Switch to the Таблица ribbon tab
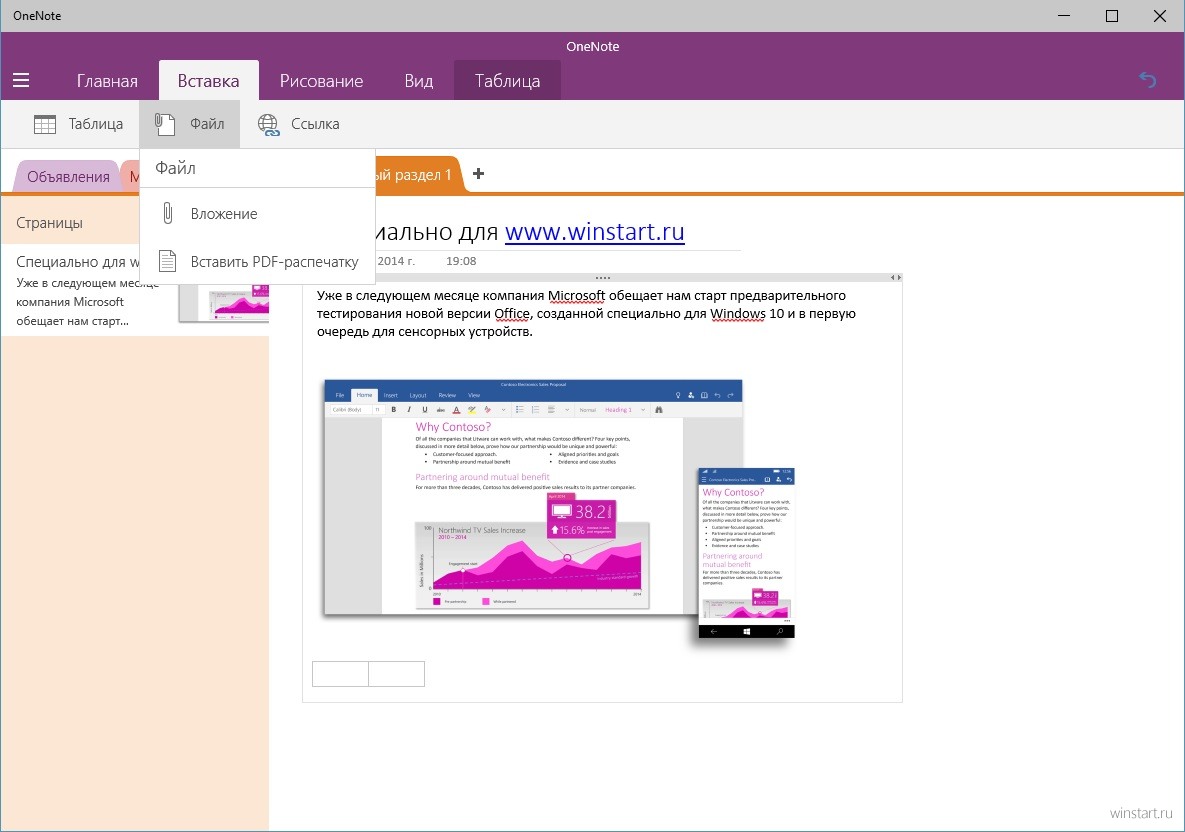 coord(507,81)
